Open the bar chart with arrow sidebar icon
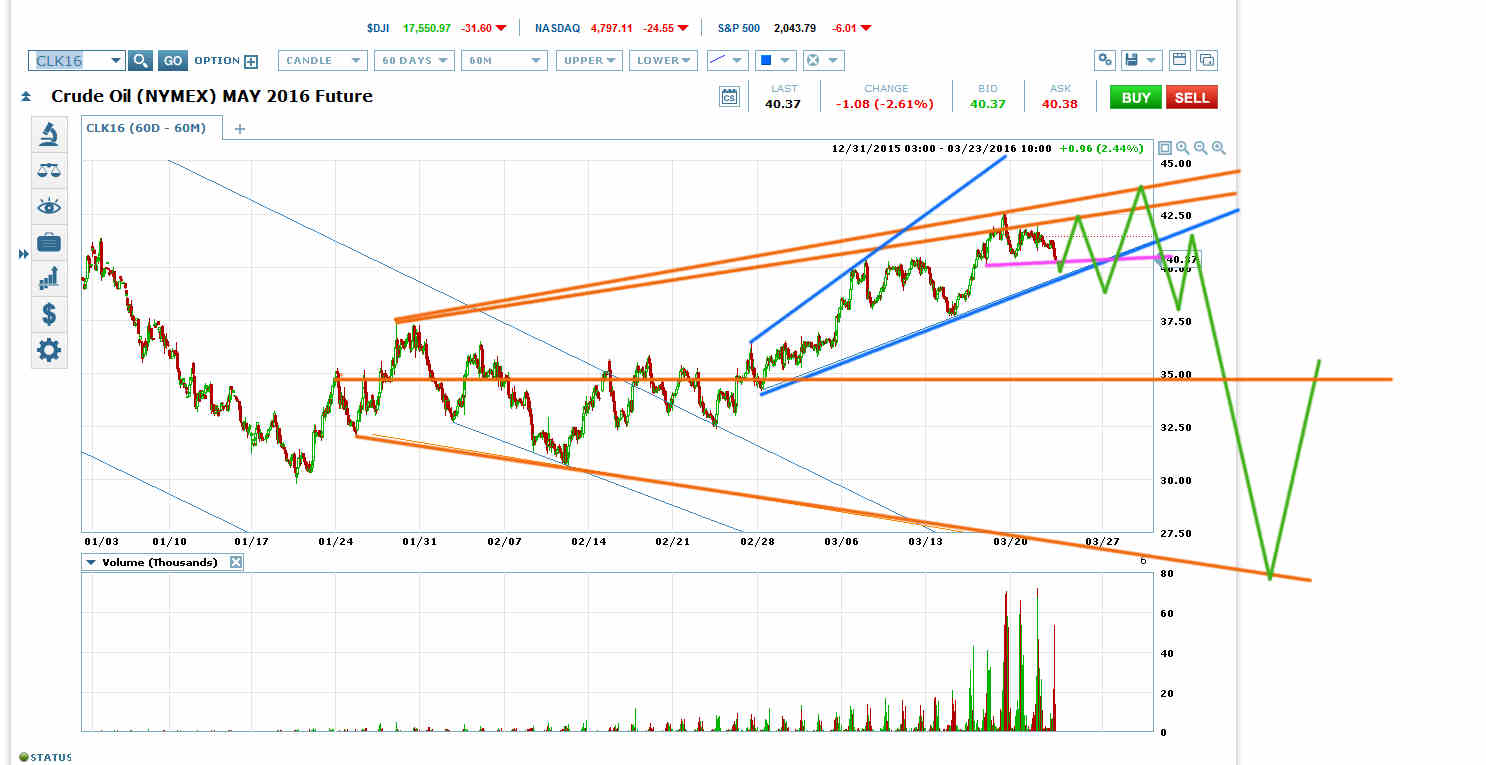The height and width of the screenshot is (765, 1486). tap(49, 279)
